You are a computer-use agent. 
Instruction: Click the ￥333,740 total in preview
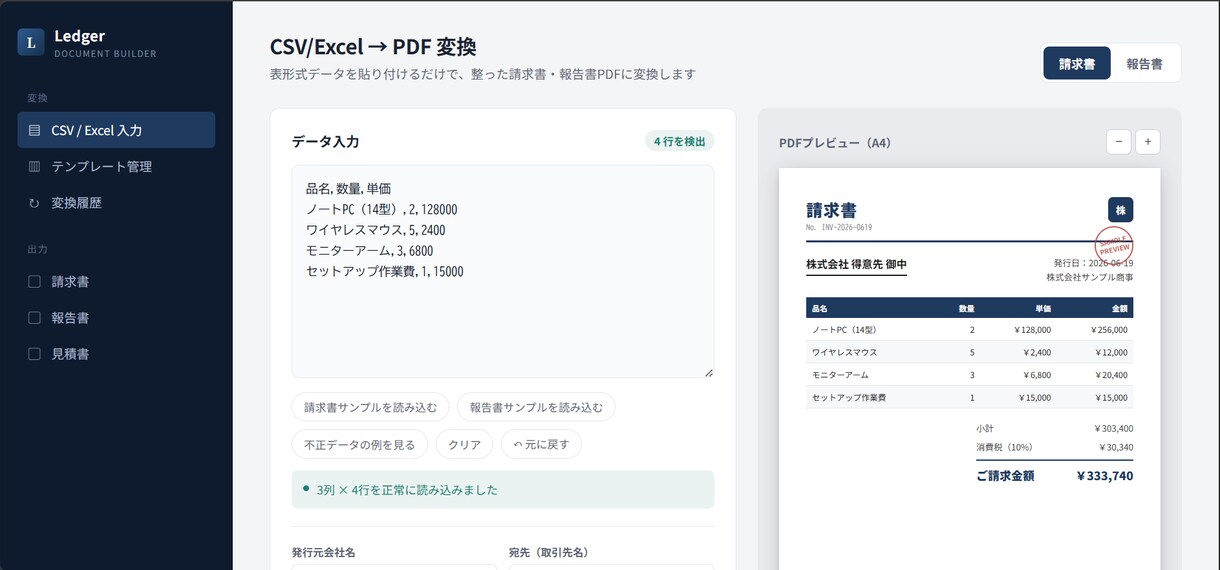(x=1105, y=476)
